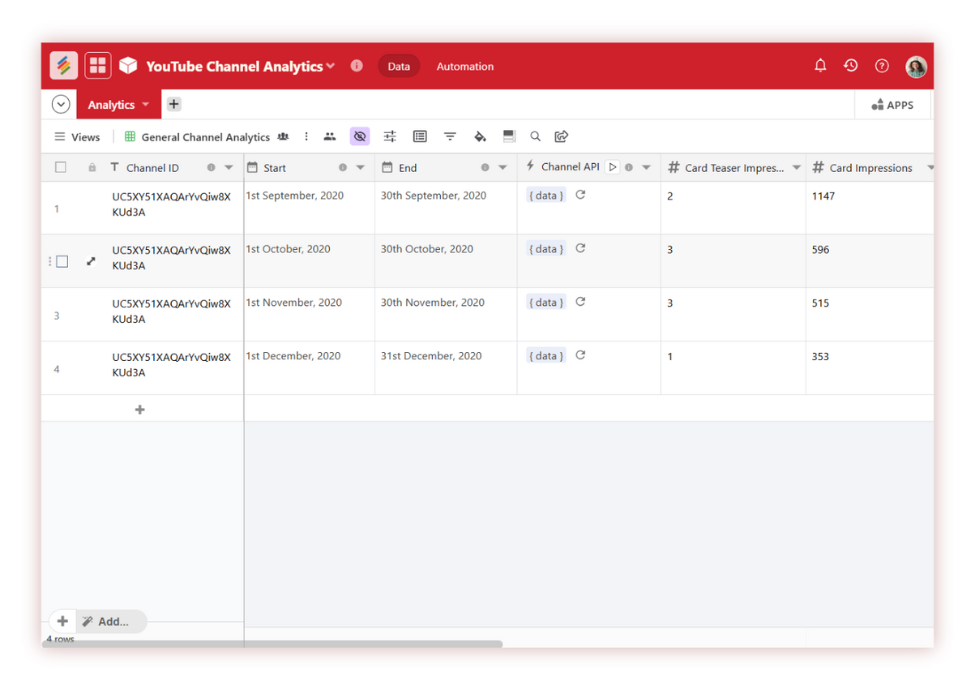Screen dimensions: 975x690
Task: Select the card impressions cell 1147
Action: pyautogui.click(x=869, y=208)
